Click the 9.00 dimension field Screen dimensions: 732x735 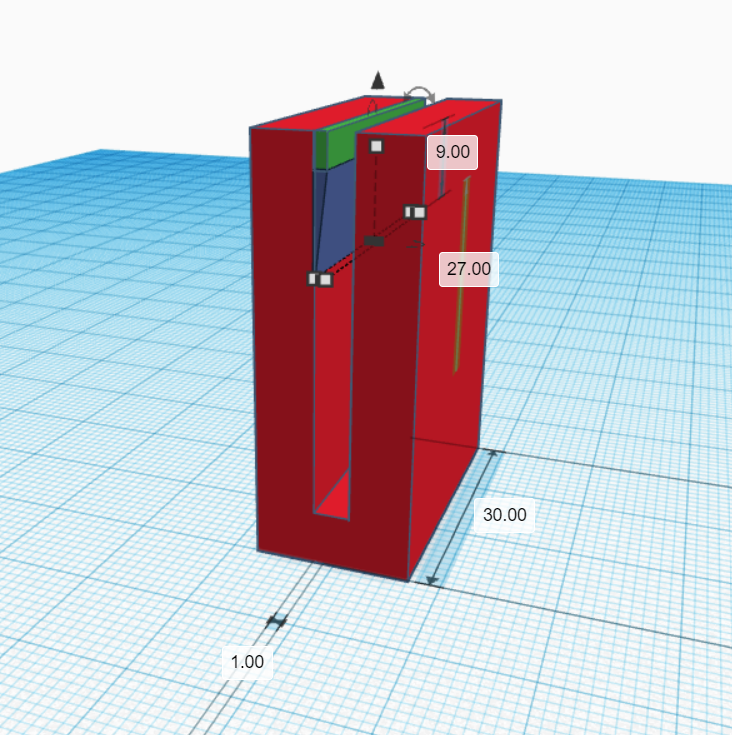tap(452, 152)
